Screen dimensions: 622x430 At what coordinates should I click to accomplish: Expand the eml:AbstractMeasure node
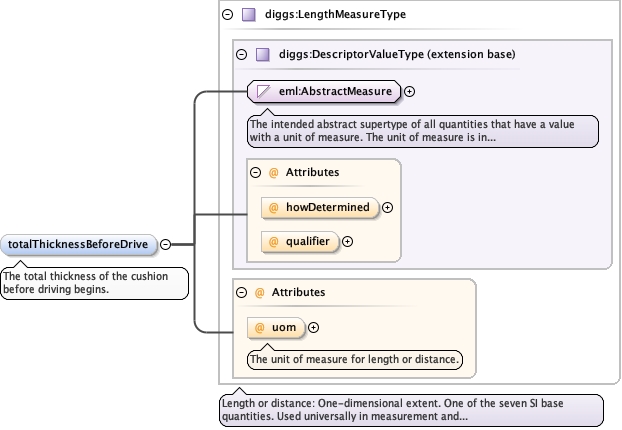[x=410, y=92]
